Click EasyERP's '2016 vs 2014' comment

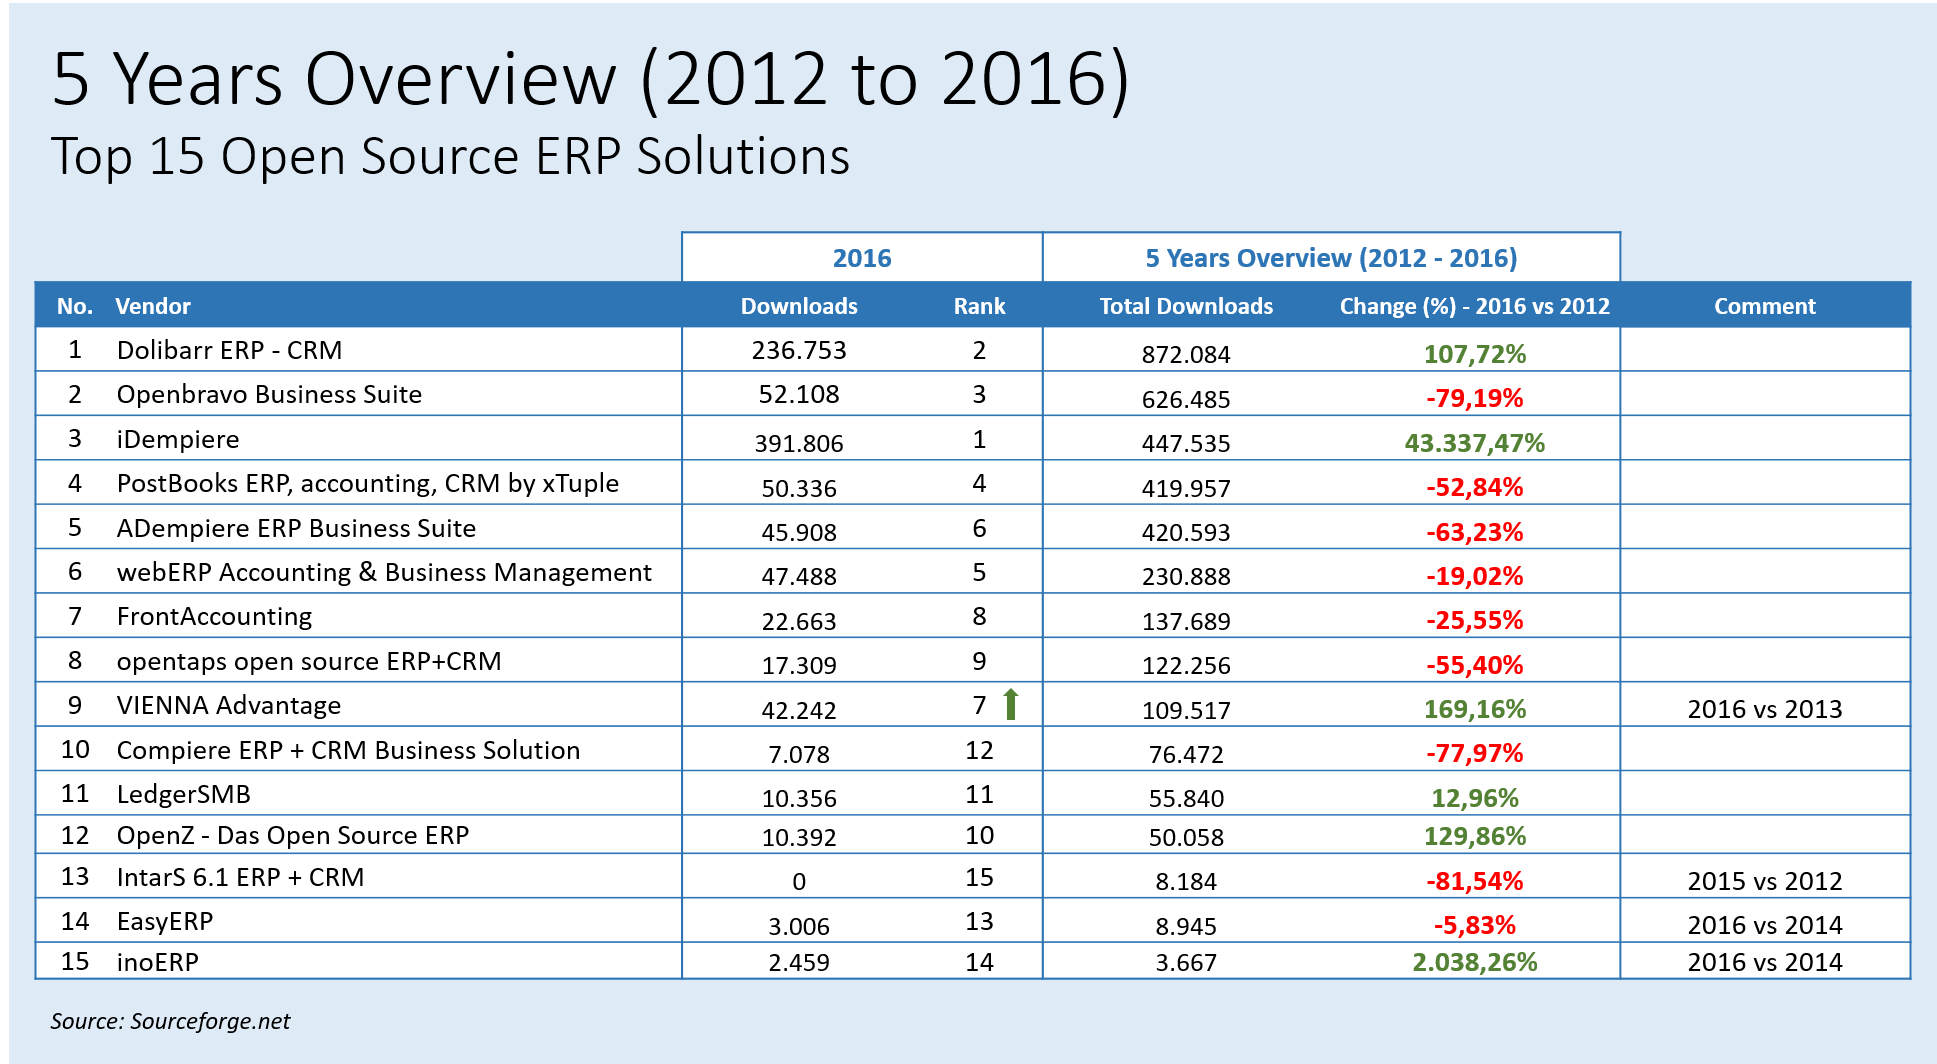coord(1765,925)
